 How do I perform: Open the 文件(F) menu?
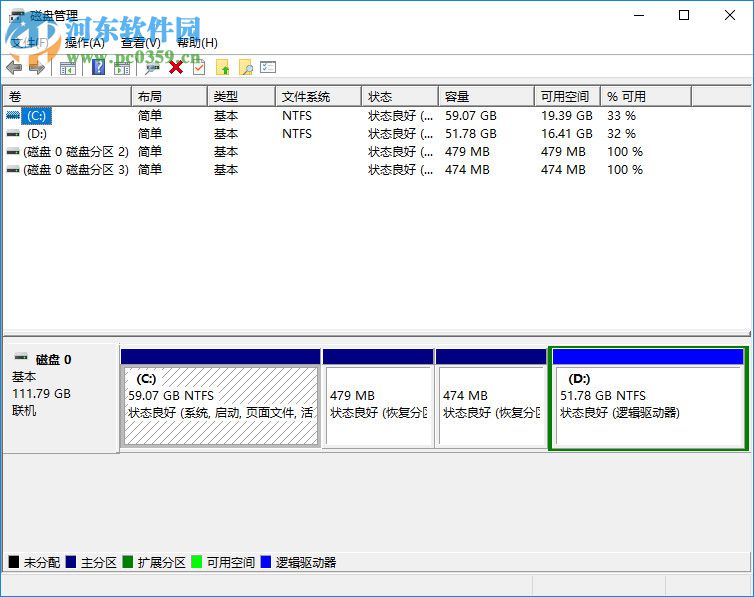[x=29, y=43]
